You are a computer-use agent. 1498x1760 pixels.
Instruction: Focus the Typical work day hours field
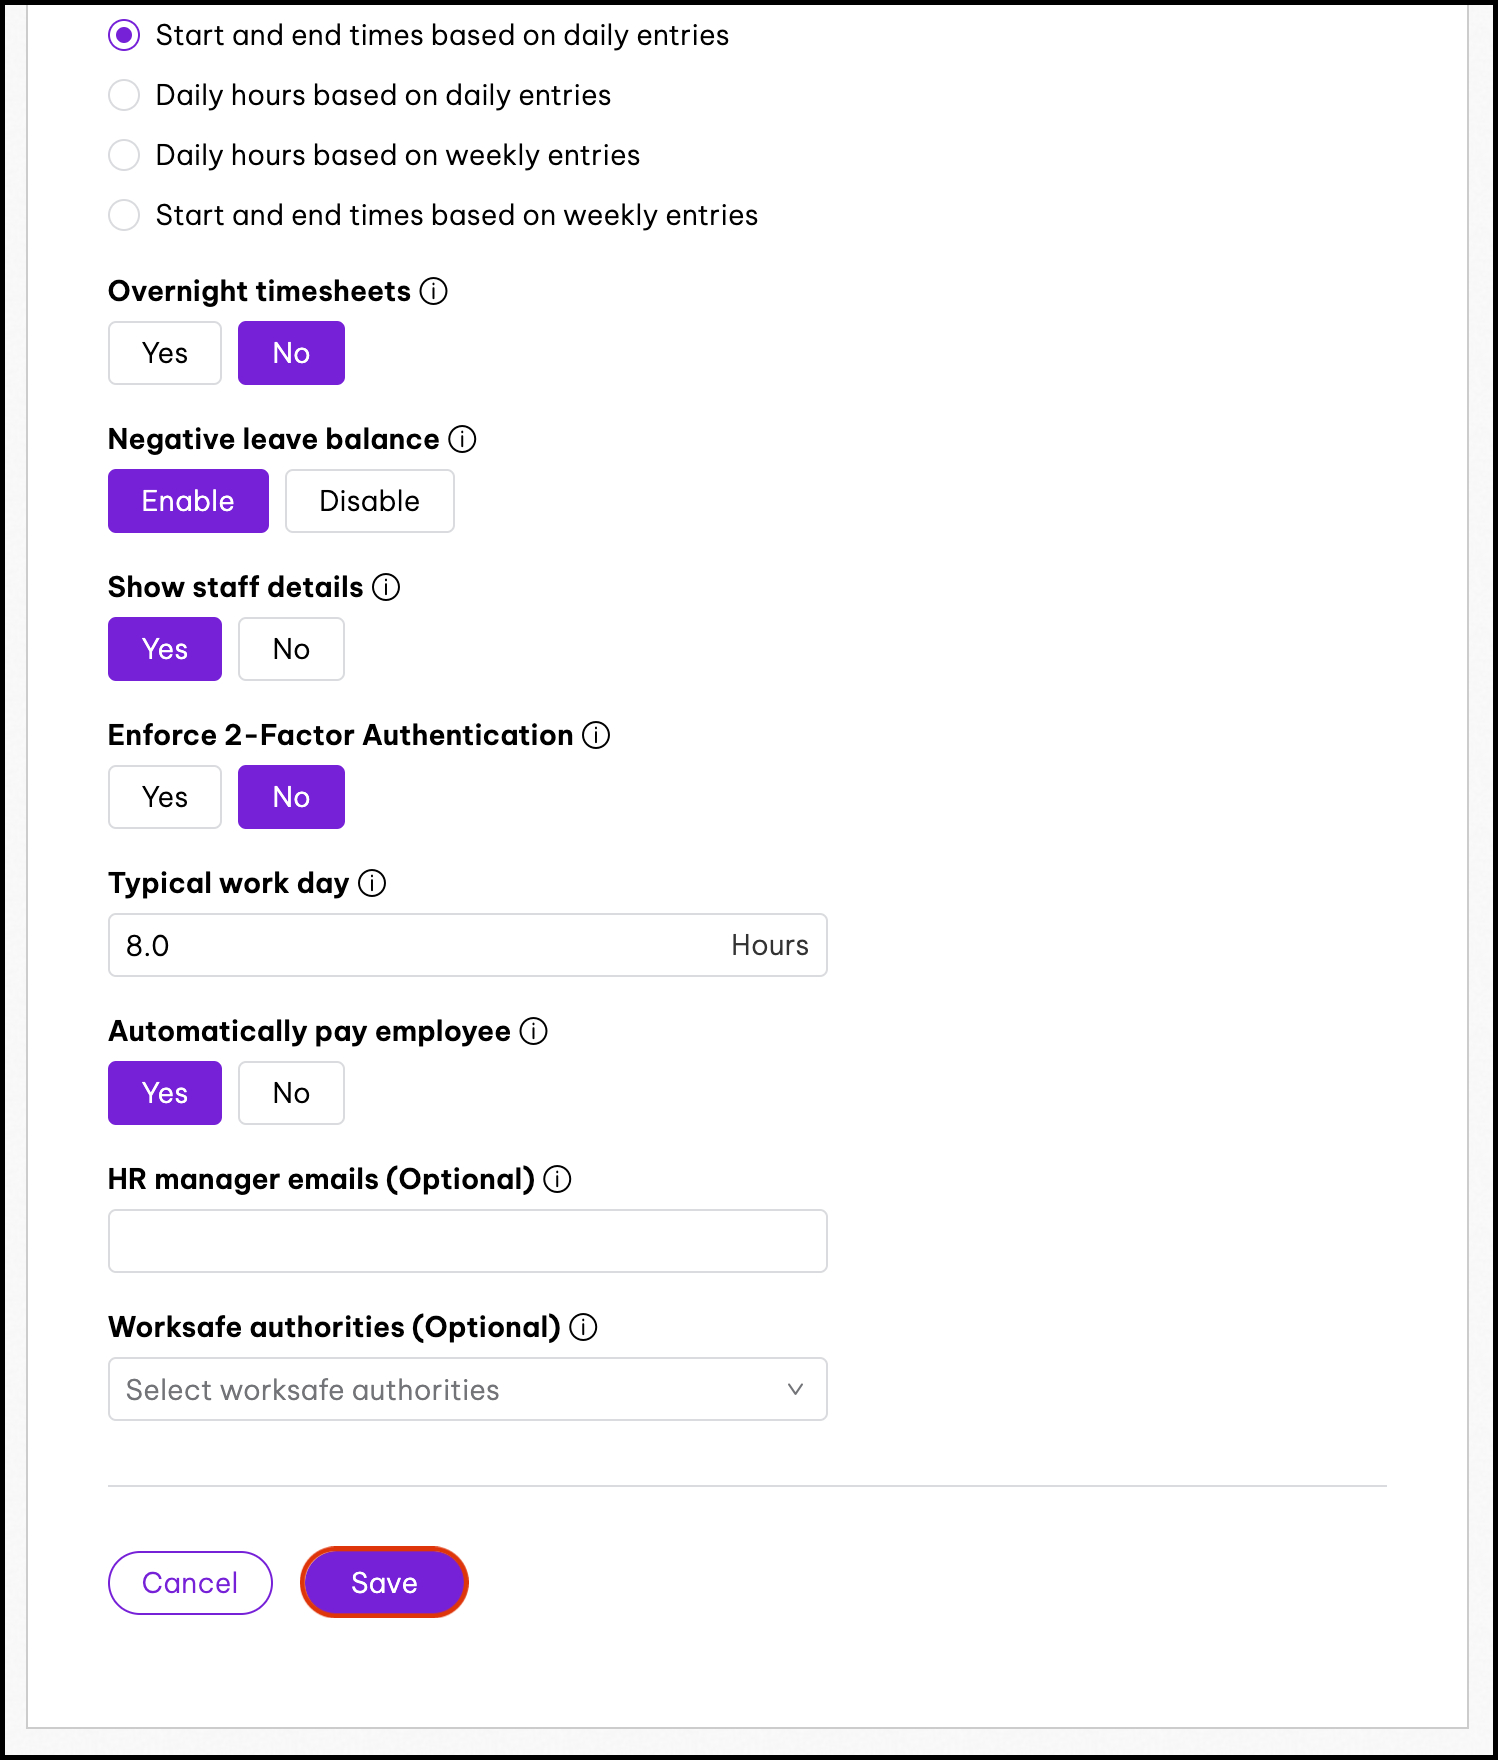pos(468,945)
